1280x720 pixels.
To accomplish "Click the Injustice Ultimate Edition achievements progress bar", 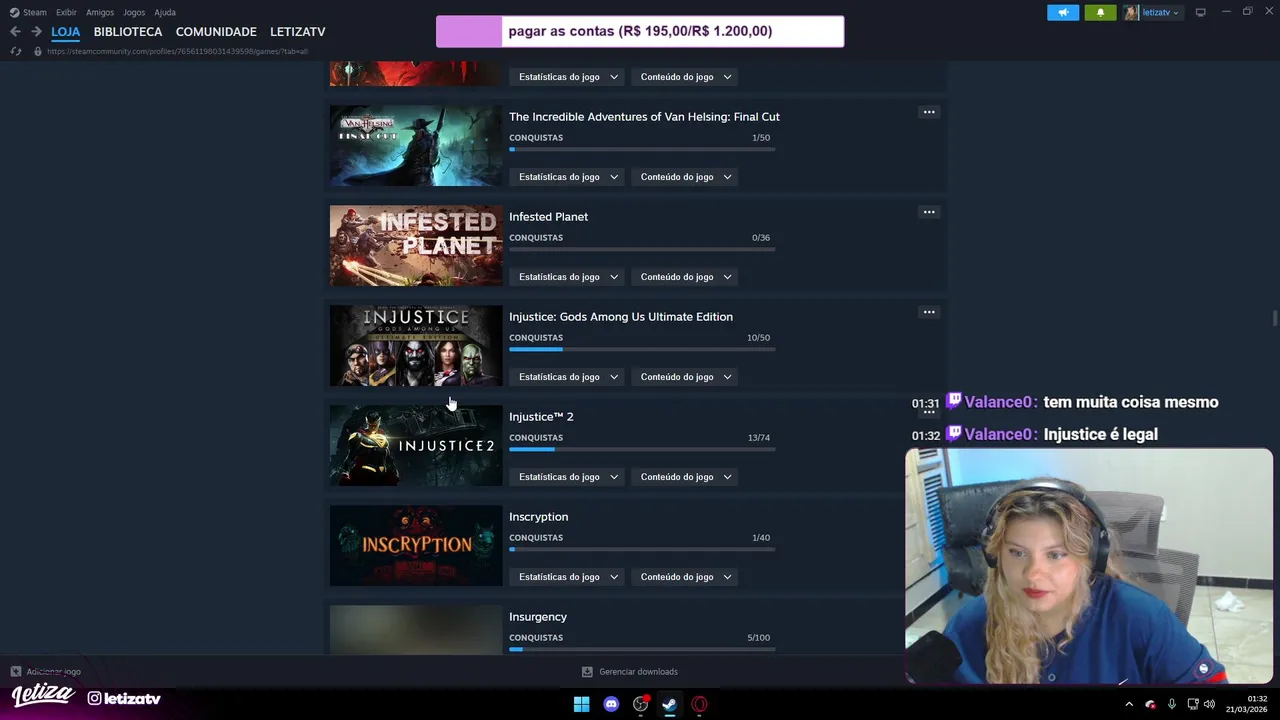I will (642, 349).
